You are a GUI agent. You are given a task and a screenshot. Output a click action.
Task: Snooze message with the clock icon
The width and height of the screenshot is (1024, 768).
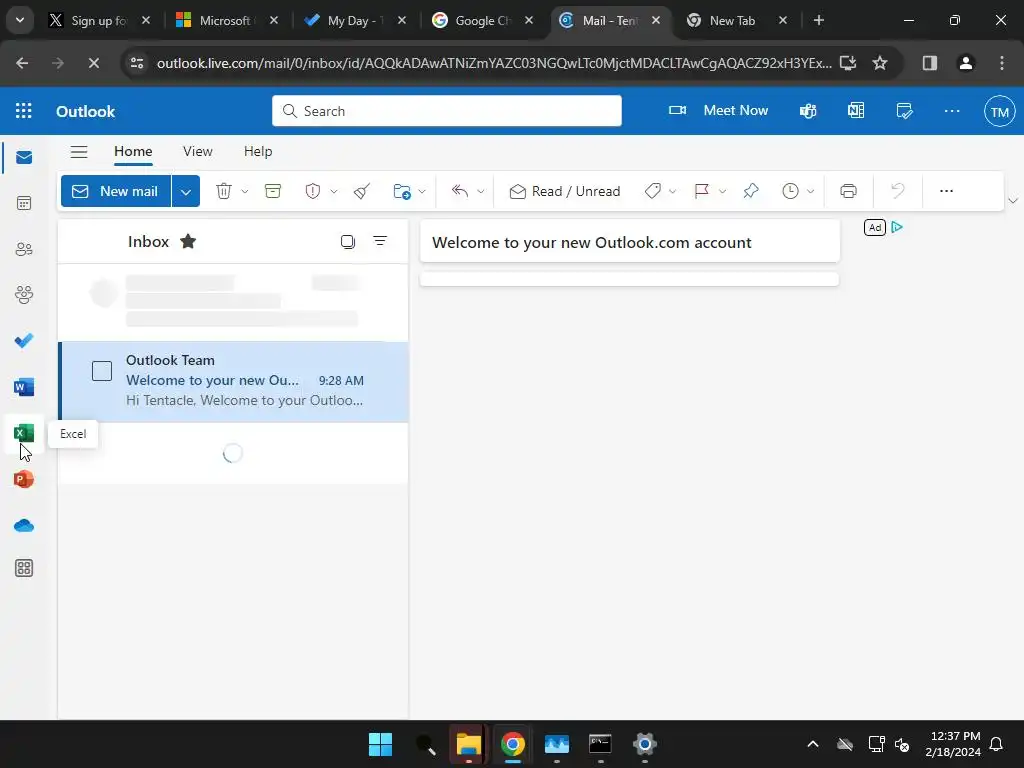[790, 191]
